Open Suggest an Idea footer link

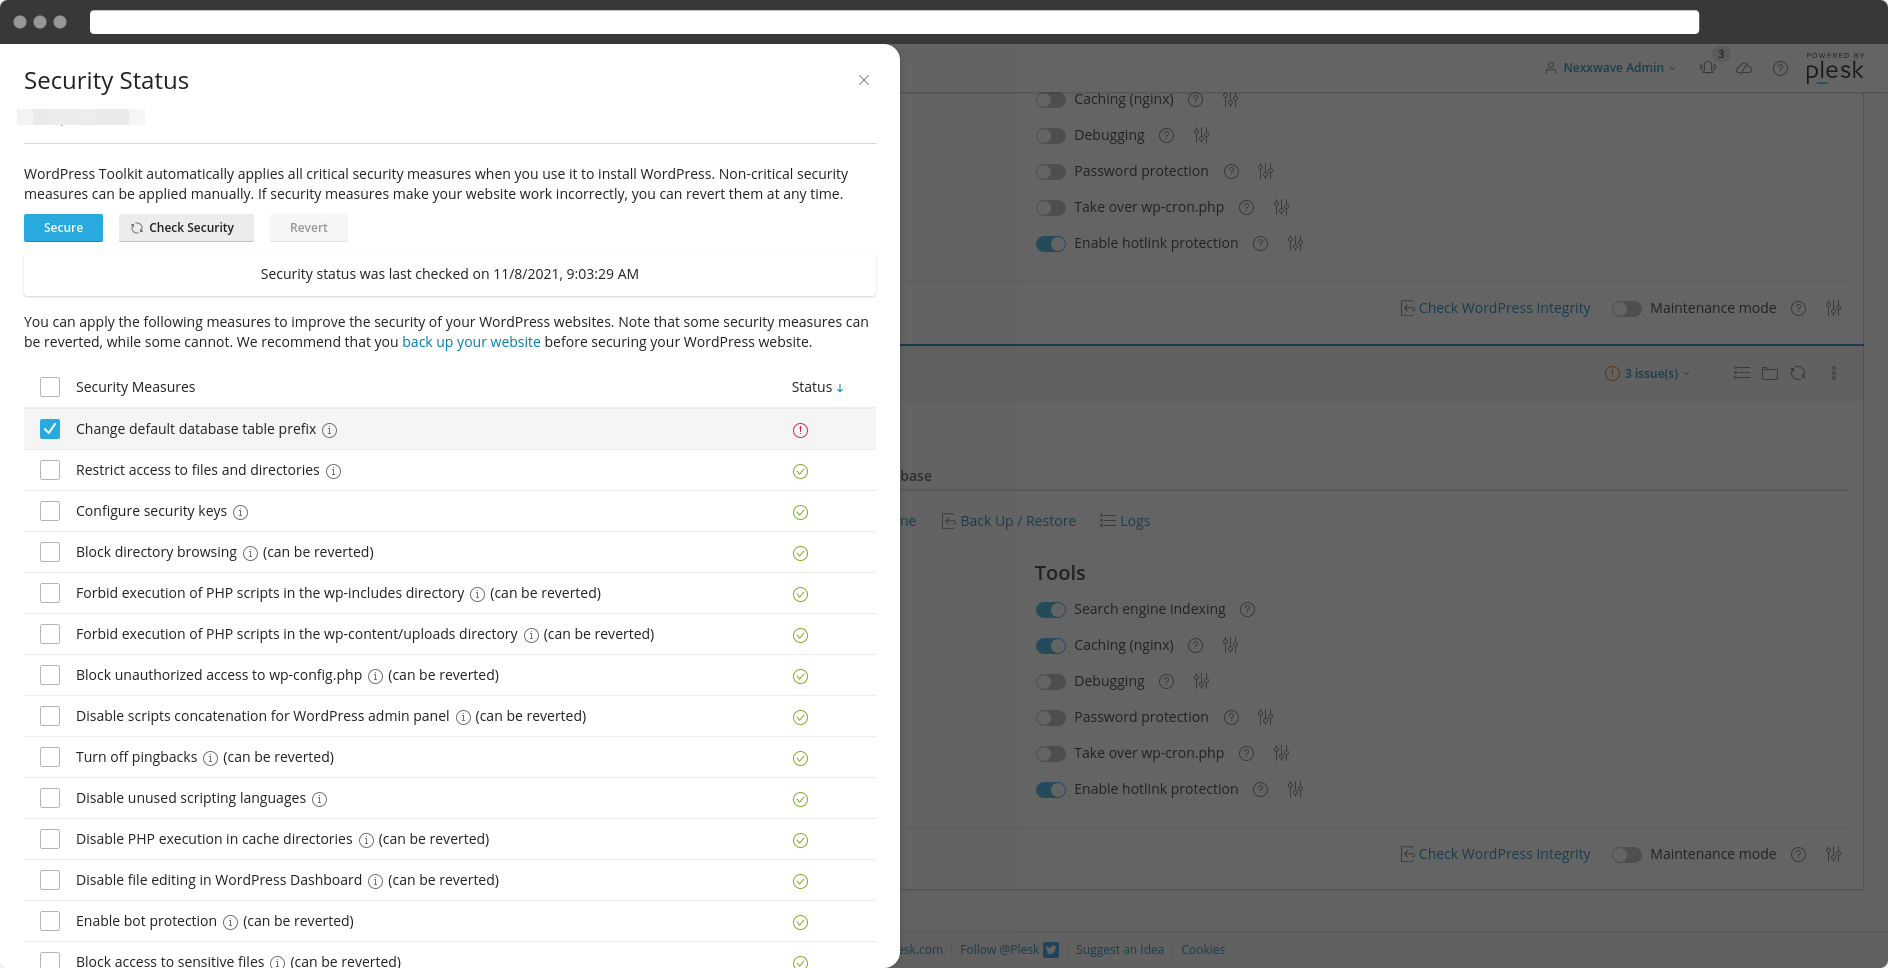1120,950
